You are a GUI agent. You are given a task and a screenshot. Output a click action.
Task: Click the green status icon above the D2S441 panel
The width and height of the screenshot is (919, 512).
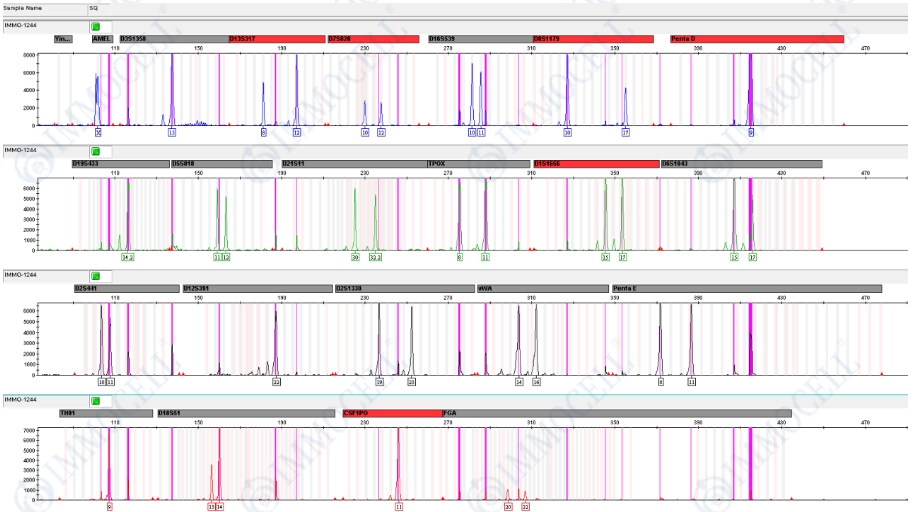[x=96, y=275]
